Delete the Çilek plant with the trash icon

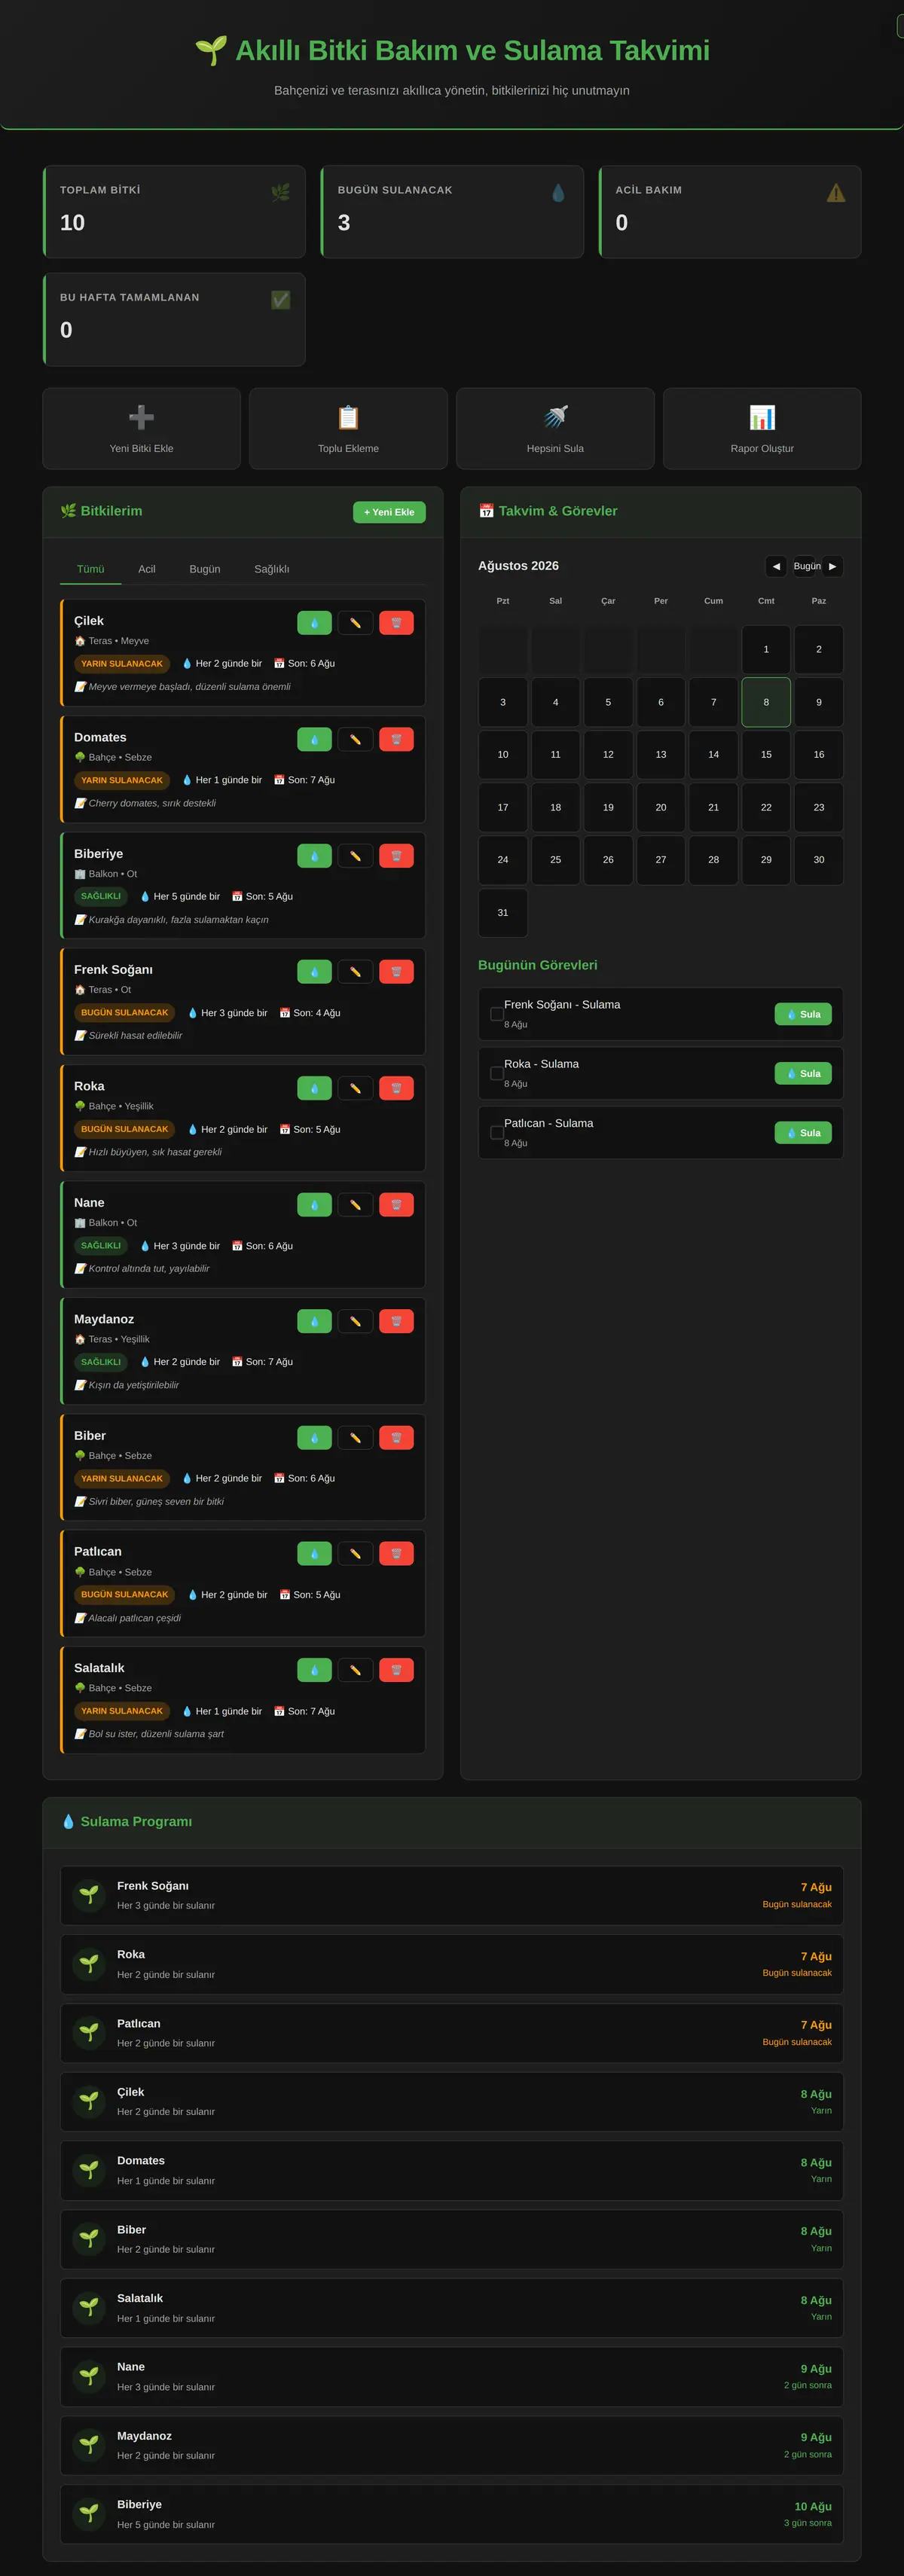396,623
